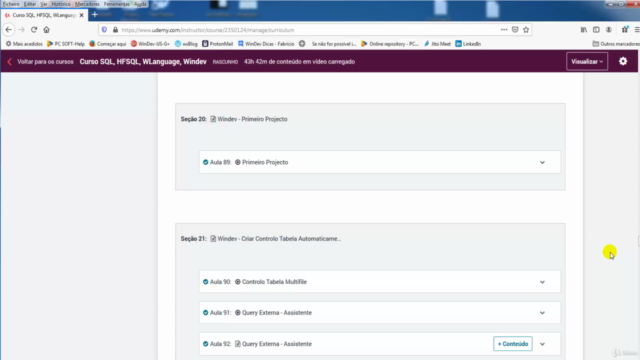Click the video icon on Aula 91

(x=238, y=313)
